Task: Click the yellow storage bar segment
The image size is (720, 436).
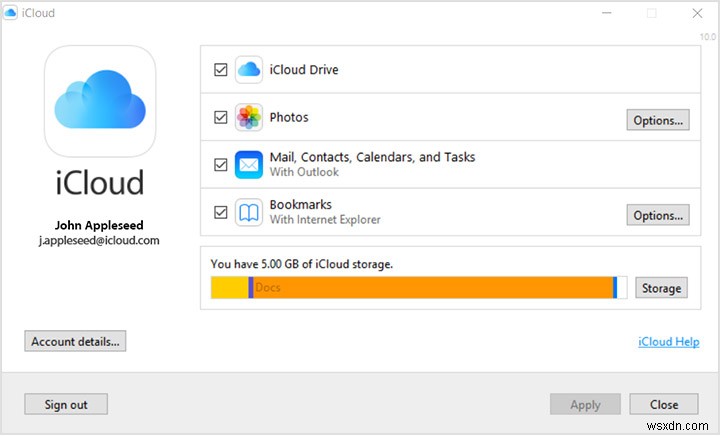Action: pos(229,288)
